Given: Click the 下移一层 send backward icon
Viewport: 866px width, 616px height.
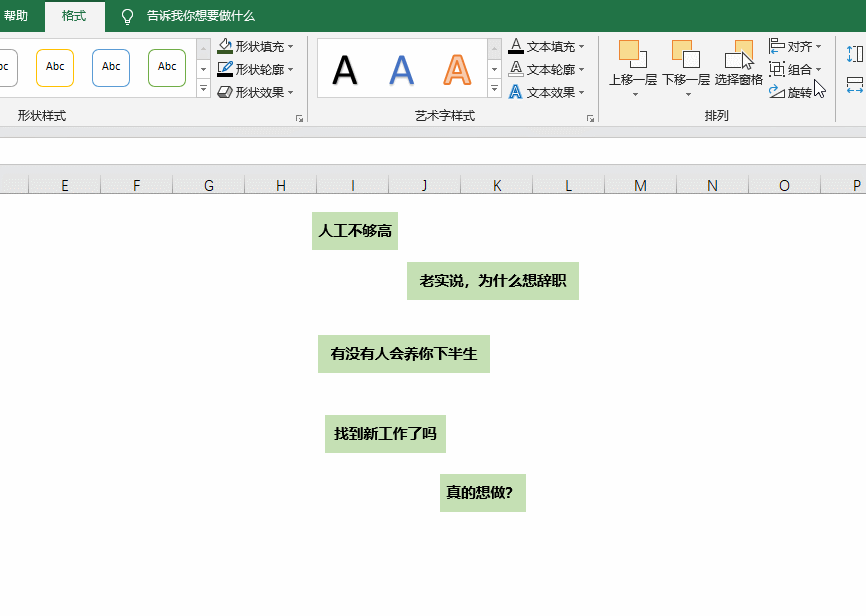Looking at the screenshot, I should click(x=686, y=54).
